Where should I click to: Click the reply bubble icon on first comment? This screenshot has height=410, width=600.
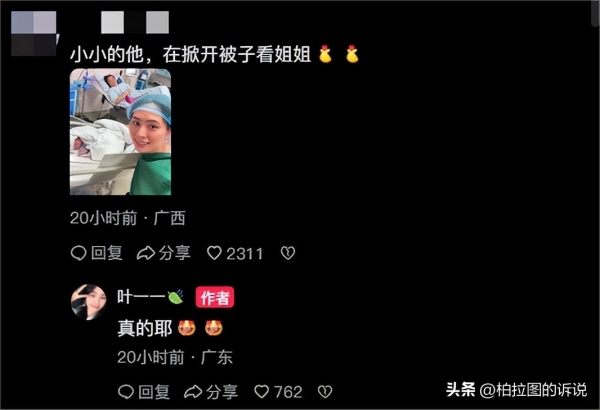78,253
